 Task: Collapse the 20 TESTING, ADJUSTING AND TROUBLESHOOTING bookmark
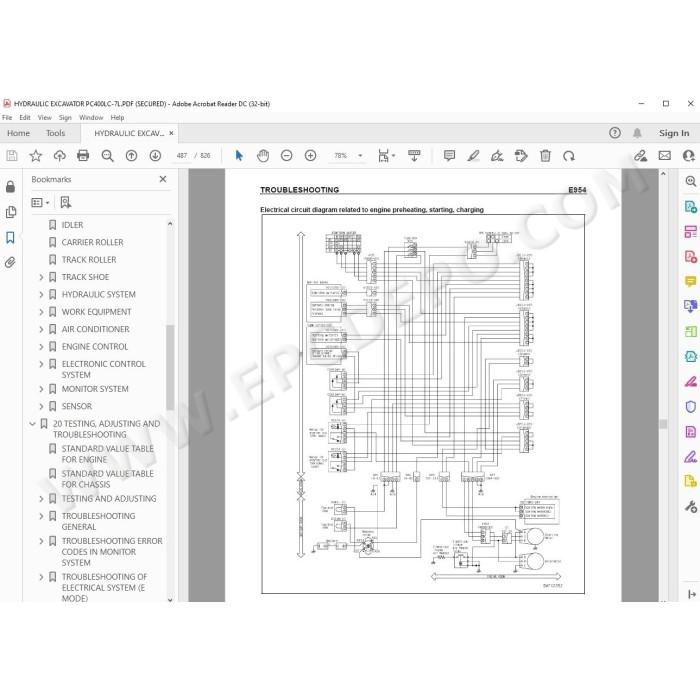tap(32, 424)
